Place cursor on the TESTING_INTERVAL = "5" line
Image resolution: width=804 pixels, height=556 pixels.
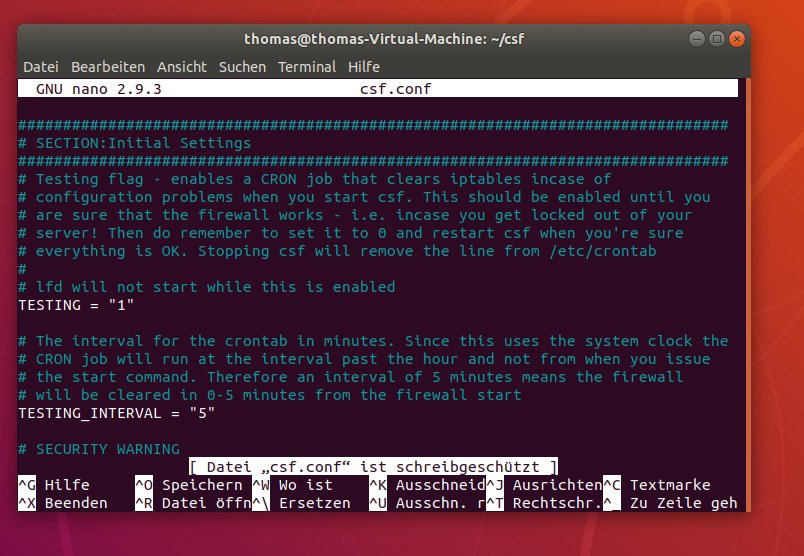coord(116,413)
